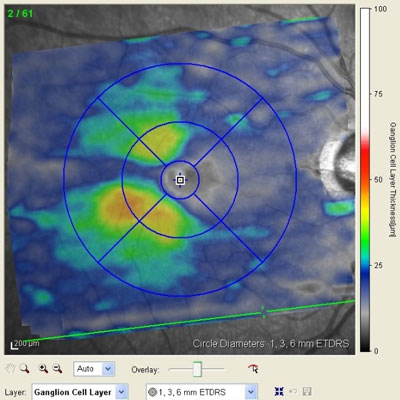Click the undo arrow icon
The image size is (400, 400).
tap(293, 392)
